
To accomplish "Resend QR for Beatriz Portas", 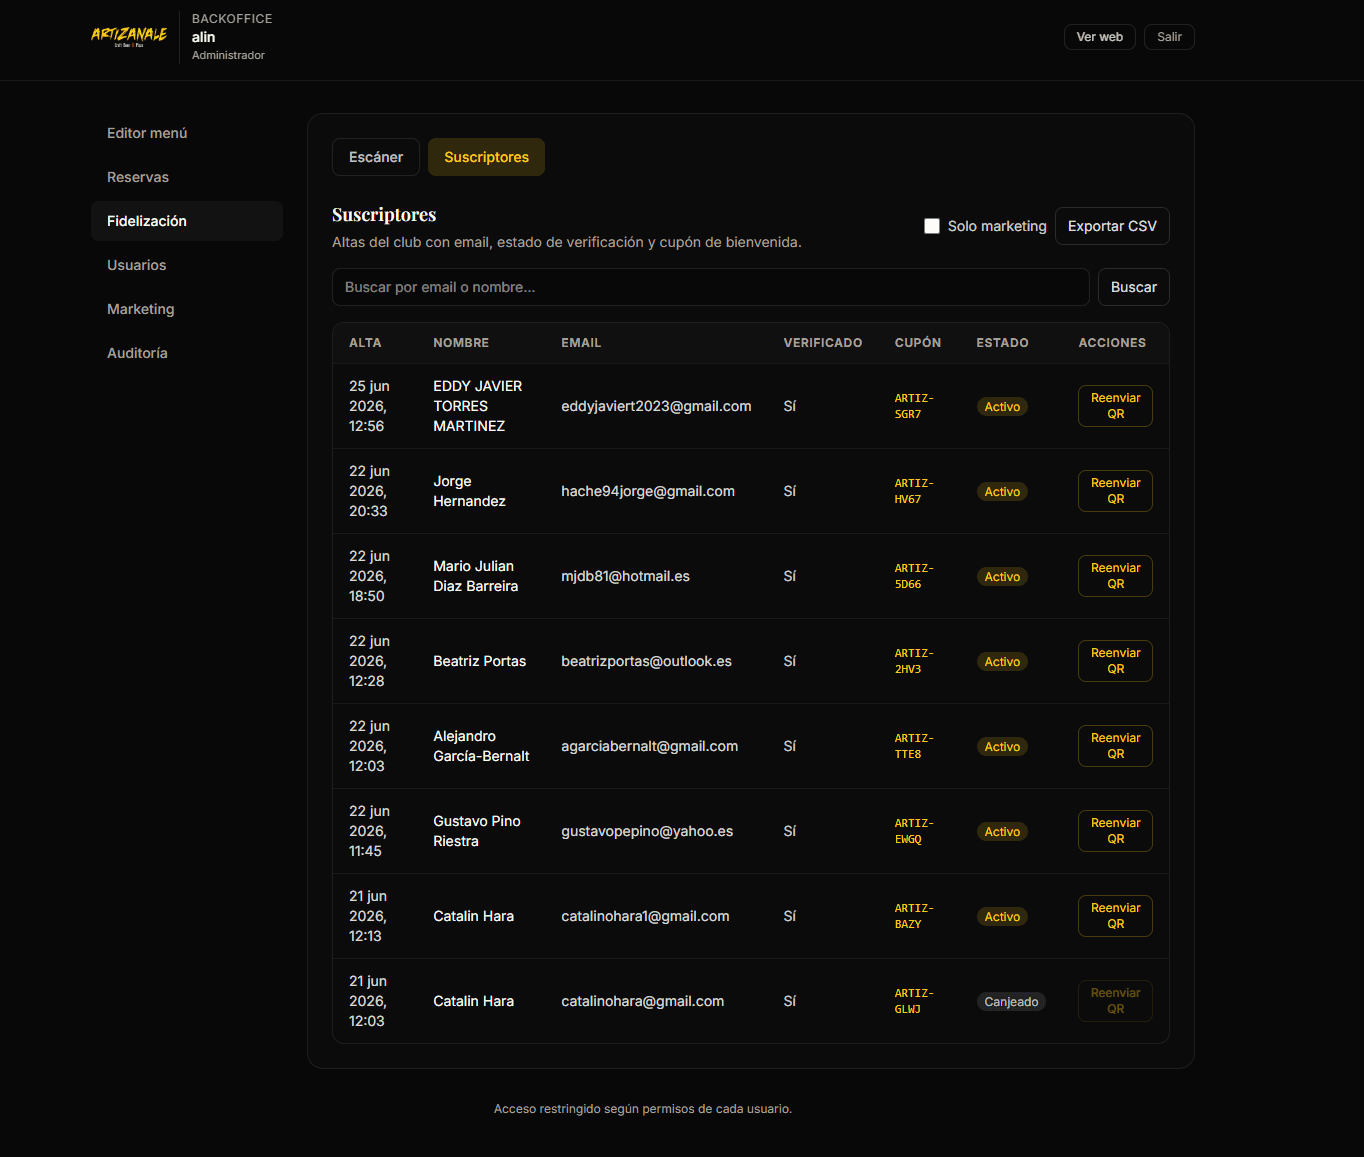I will pyautogui.click(x=1115, y=661).
